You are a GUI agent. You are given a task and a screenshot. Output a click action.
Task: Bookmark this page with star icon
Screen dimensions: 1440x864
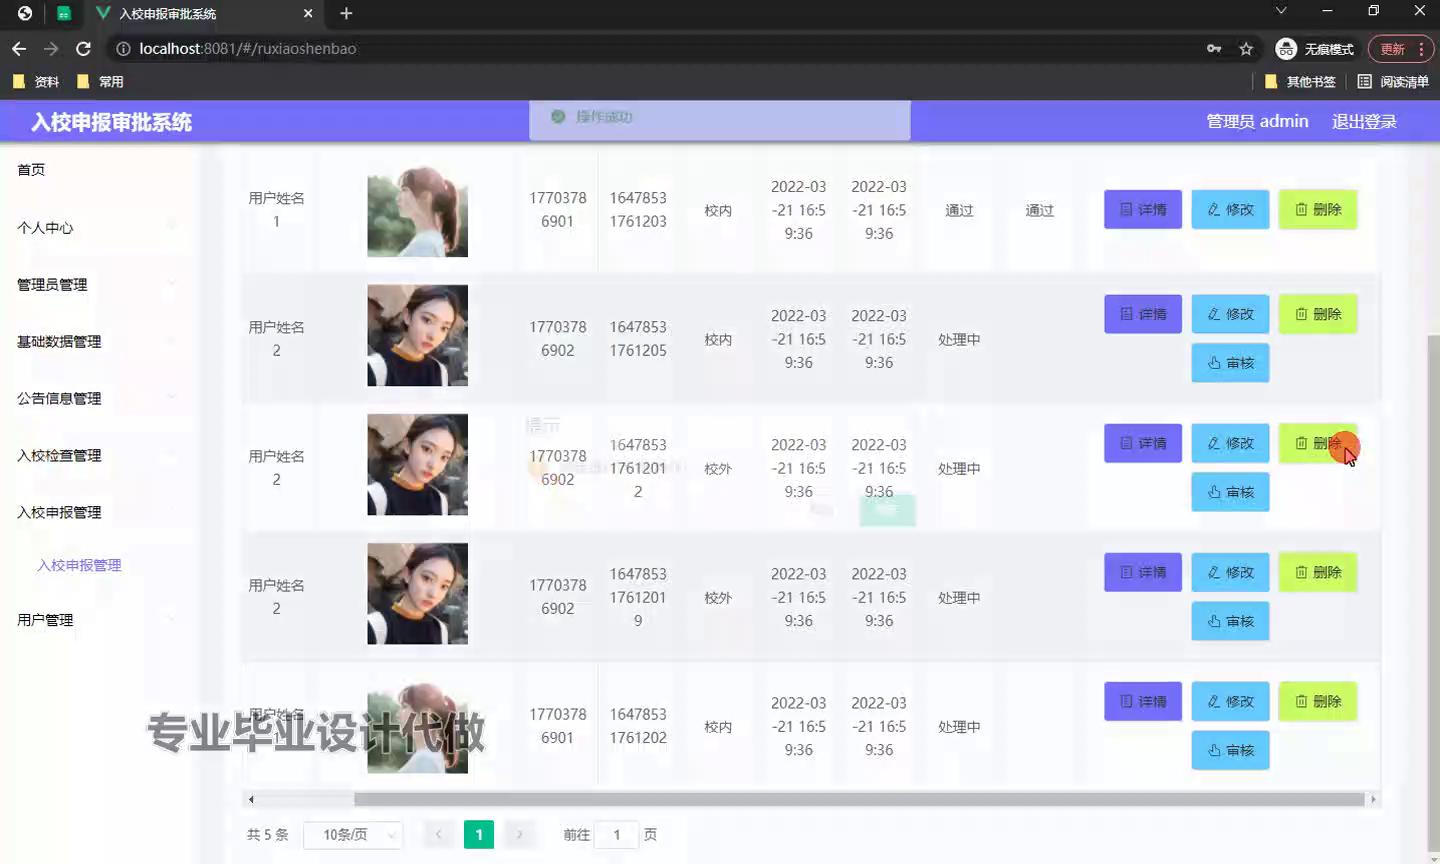tap(1246, 49)
